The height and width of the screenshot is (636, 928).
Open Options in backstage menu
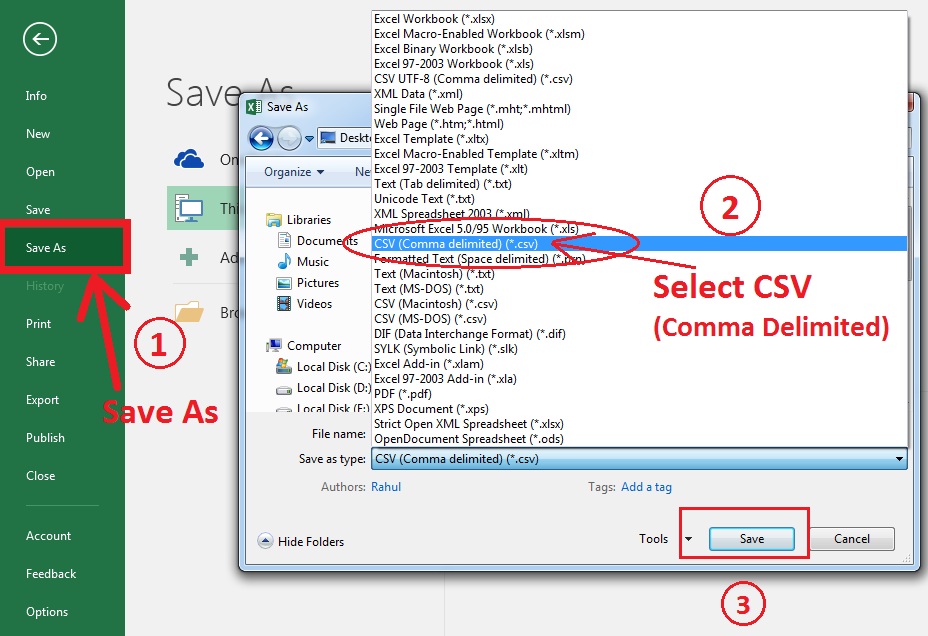coord(47,612)
